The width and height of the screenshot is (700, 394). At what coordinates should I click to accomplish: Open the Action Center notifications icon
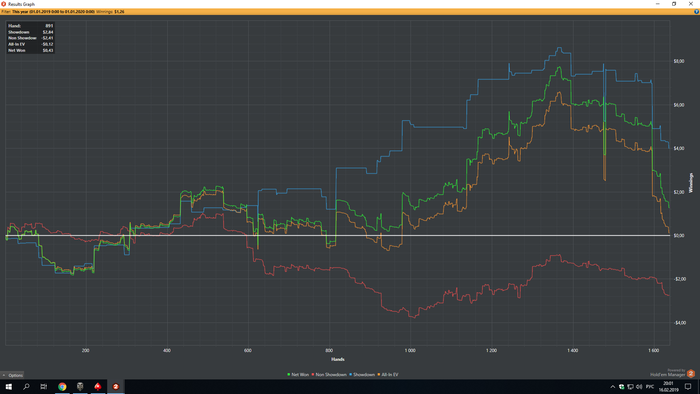(x=688, y=386)
